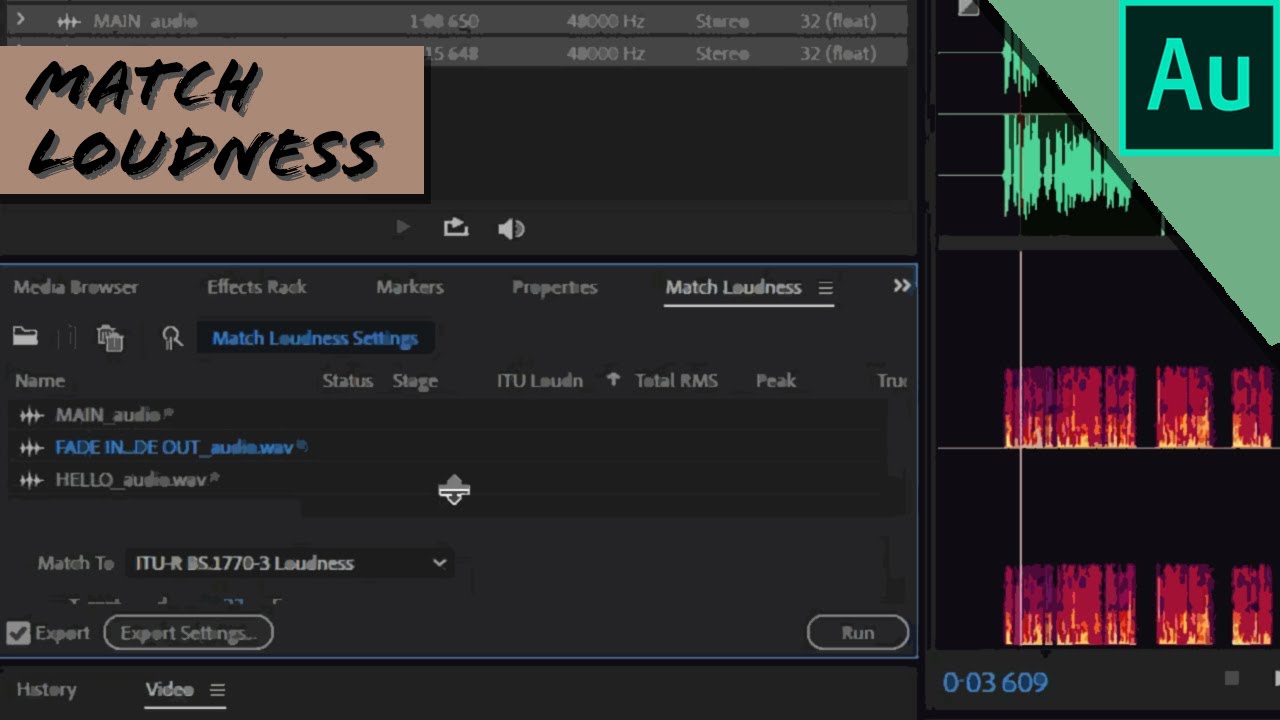Switch to the Markers tab
Screen dimensions: 1280x720
pyautogui.click(x=410, y=287)
